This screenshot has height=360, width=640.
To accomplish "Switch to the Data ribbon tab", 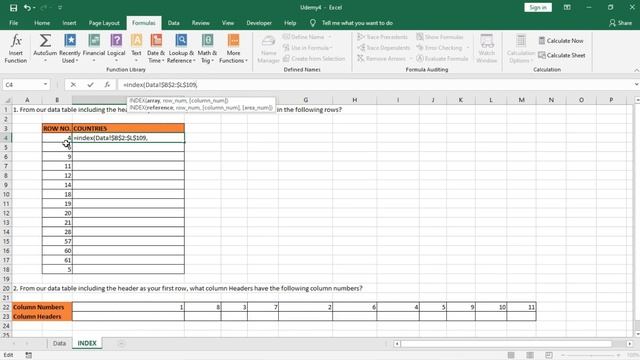I will (173, 23).
